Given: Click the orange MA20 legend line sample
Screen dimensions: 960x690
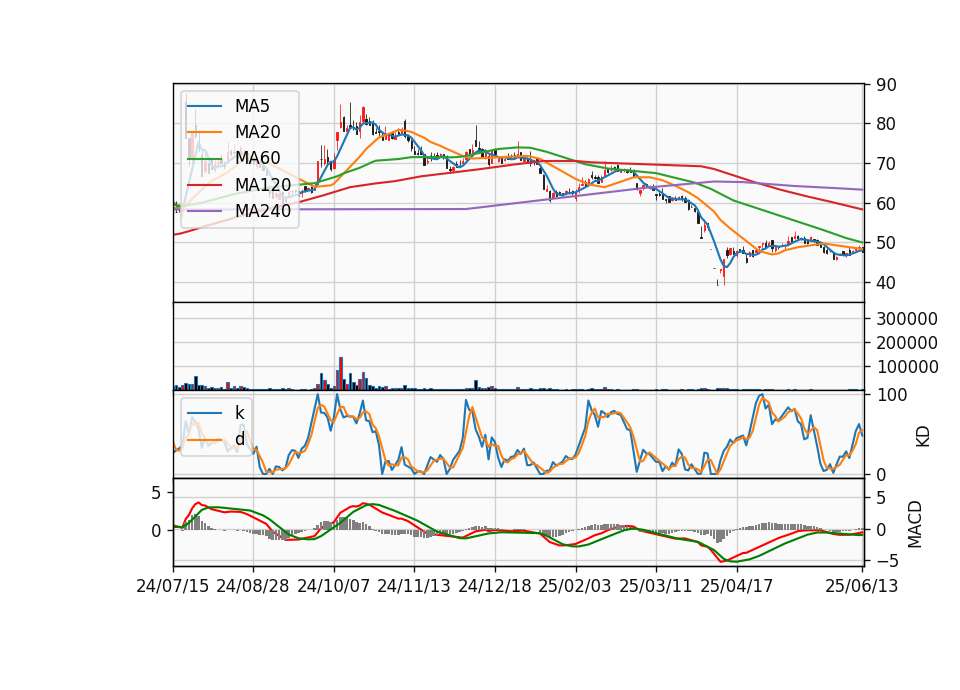Looking at the screenshot, I should pos(204,132).
